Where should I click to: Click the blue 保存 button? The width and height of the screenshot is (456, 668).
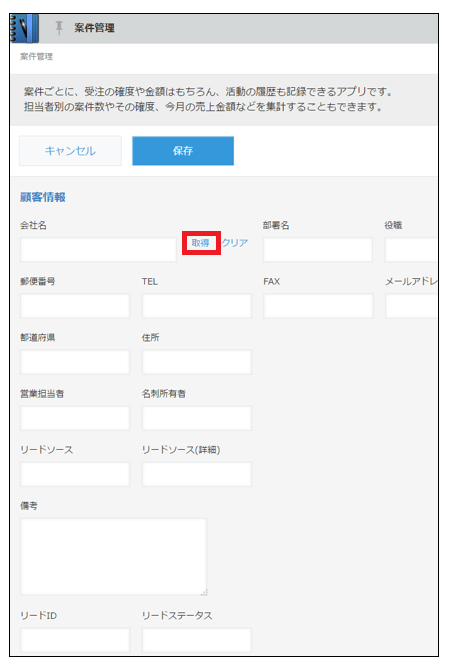pos(183,151)
